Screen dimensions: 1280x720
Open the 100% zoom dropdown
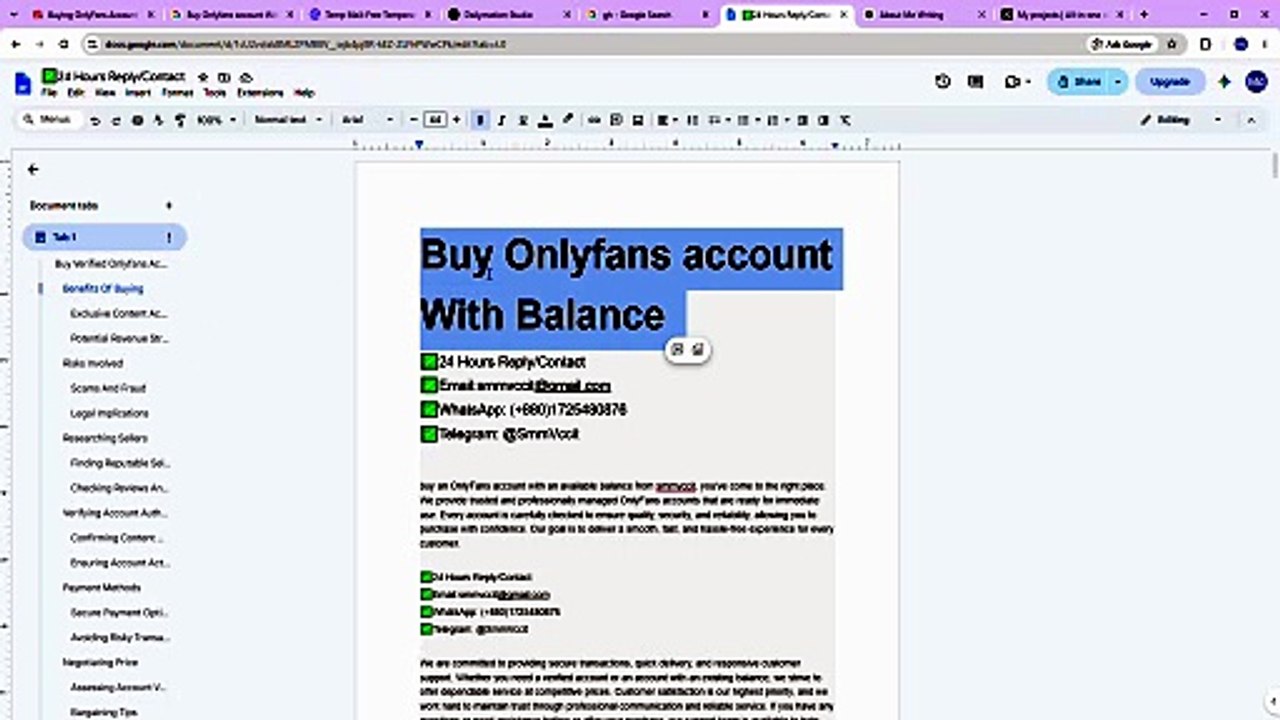point(216,120)
